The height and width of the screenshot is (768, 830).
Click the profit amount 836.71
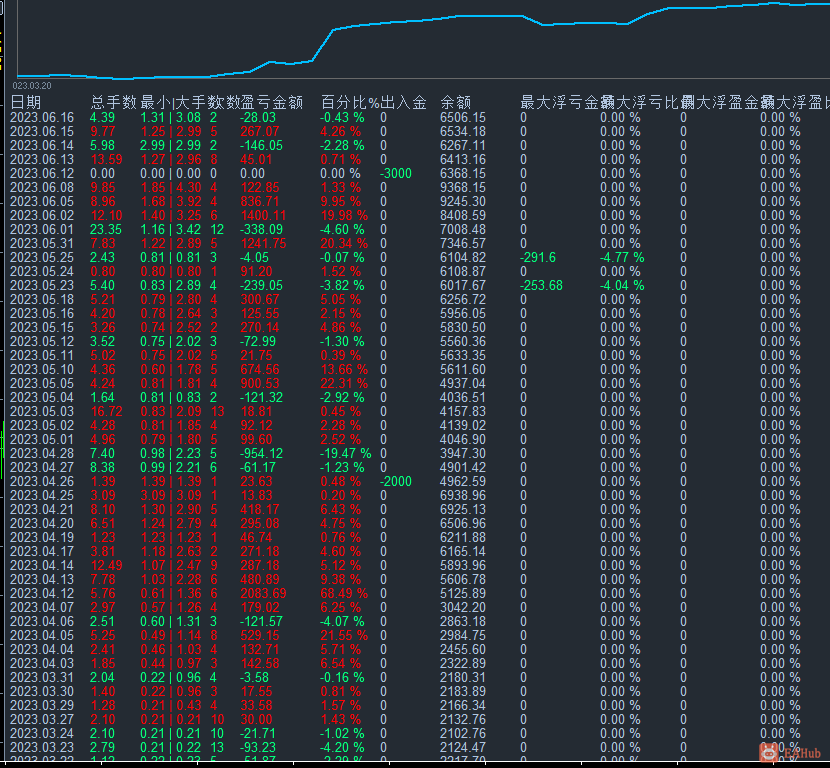point(260,201)
